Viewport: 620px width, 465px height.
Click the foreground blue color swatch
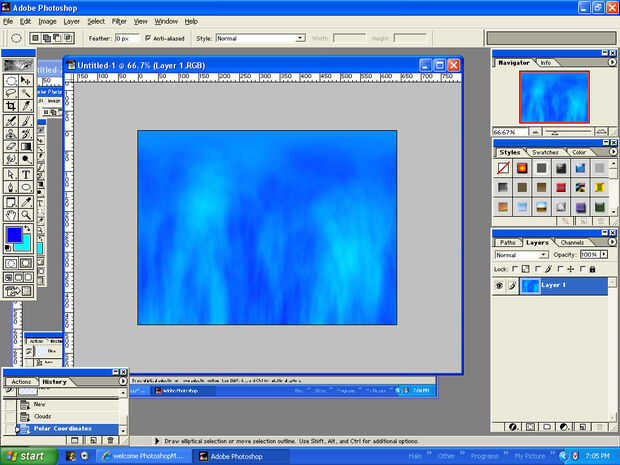click(x=14, y=235)
